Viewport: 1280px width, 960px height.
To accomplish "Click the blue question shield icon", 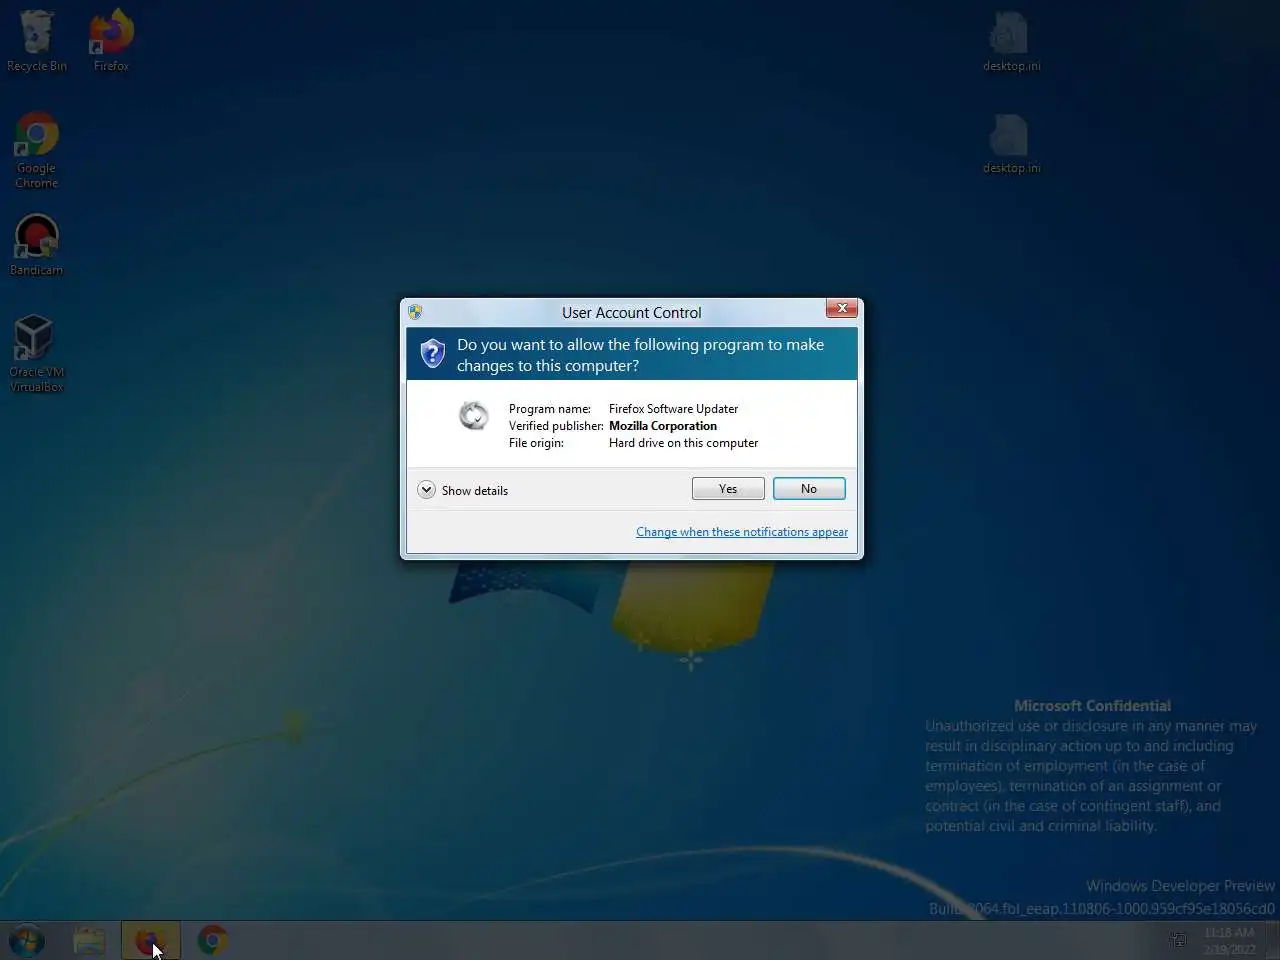I will point(432,353).
